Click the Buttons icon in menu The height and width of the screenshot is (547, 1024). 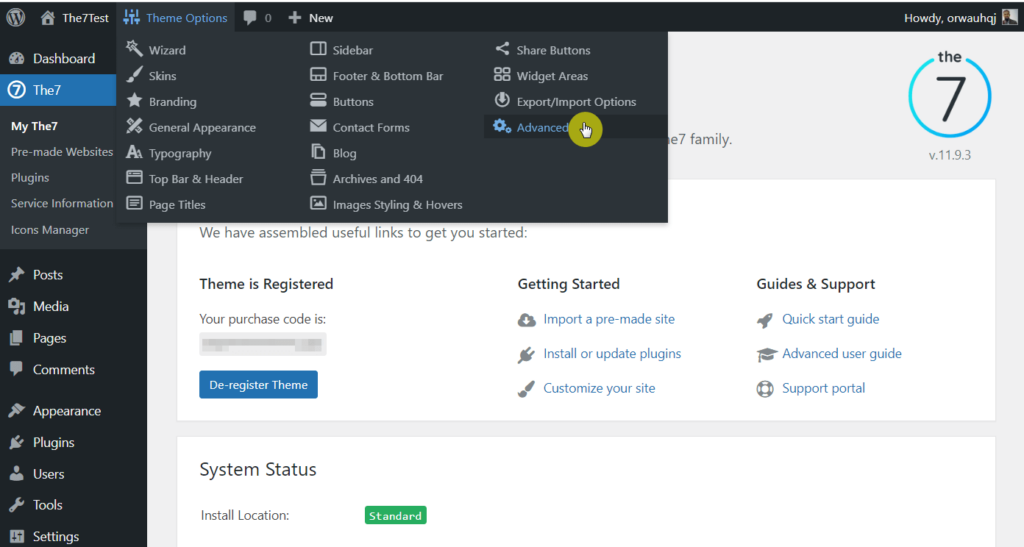(318, 101)
